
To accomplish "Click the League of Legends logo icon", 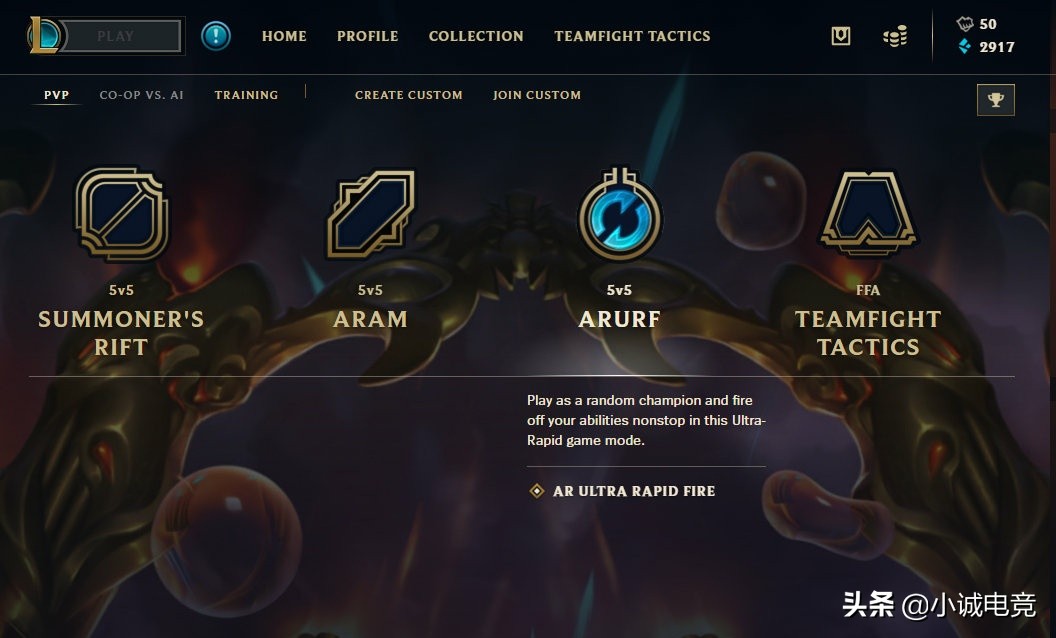I will [45, 36].
